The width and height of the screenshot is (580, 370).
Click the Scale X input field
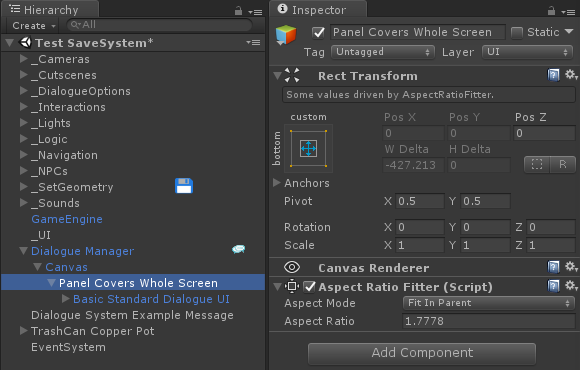tap(420, 245)
